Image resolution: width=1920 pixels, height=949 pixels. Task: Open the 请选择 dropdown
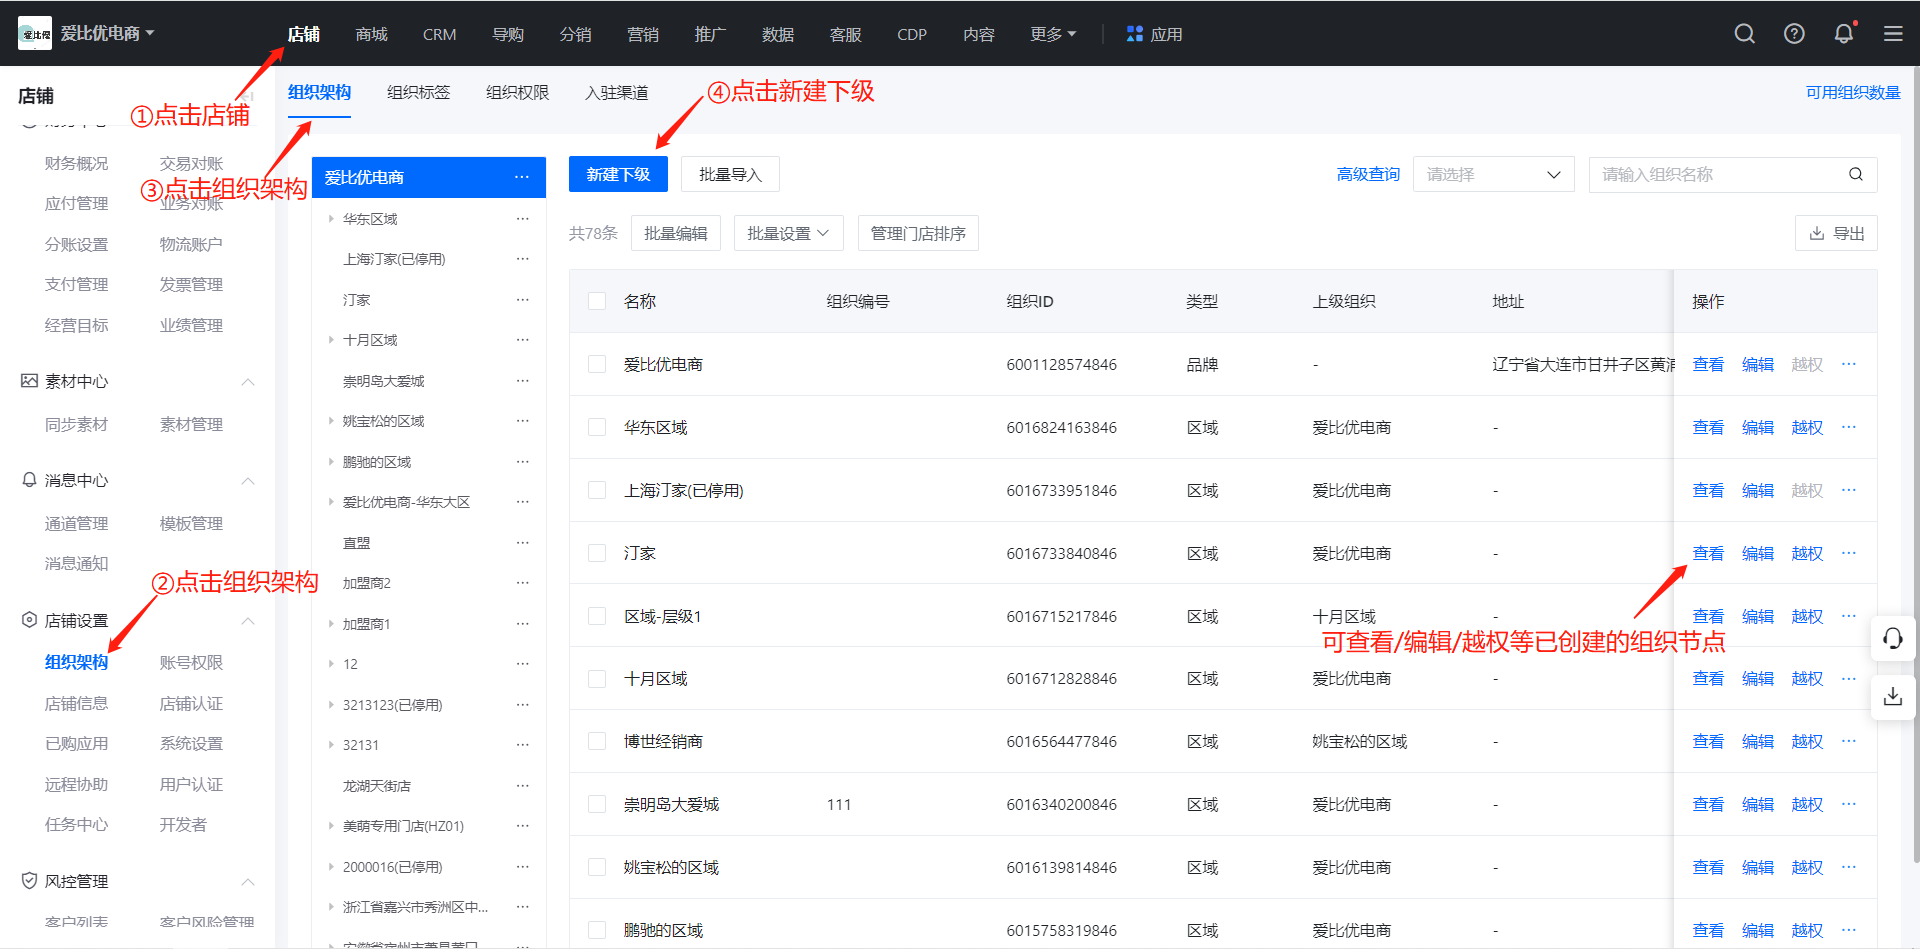click(1493, 174)
